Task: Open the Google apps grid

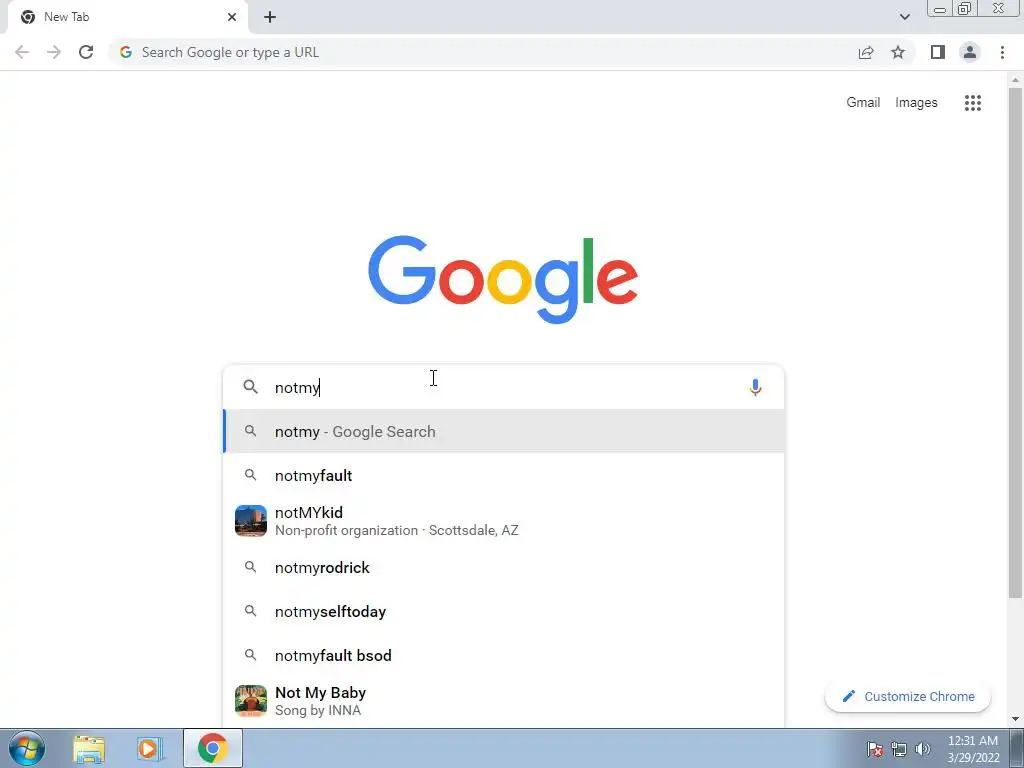Action: pyautogui.click(x=973, y=103)
